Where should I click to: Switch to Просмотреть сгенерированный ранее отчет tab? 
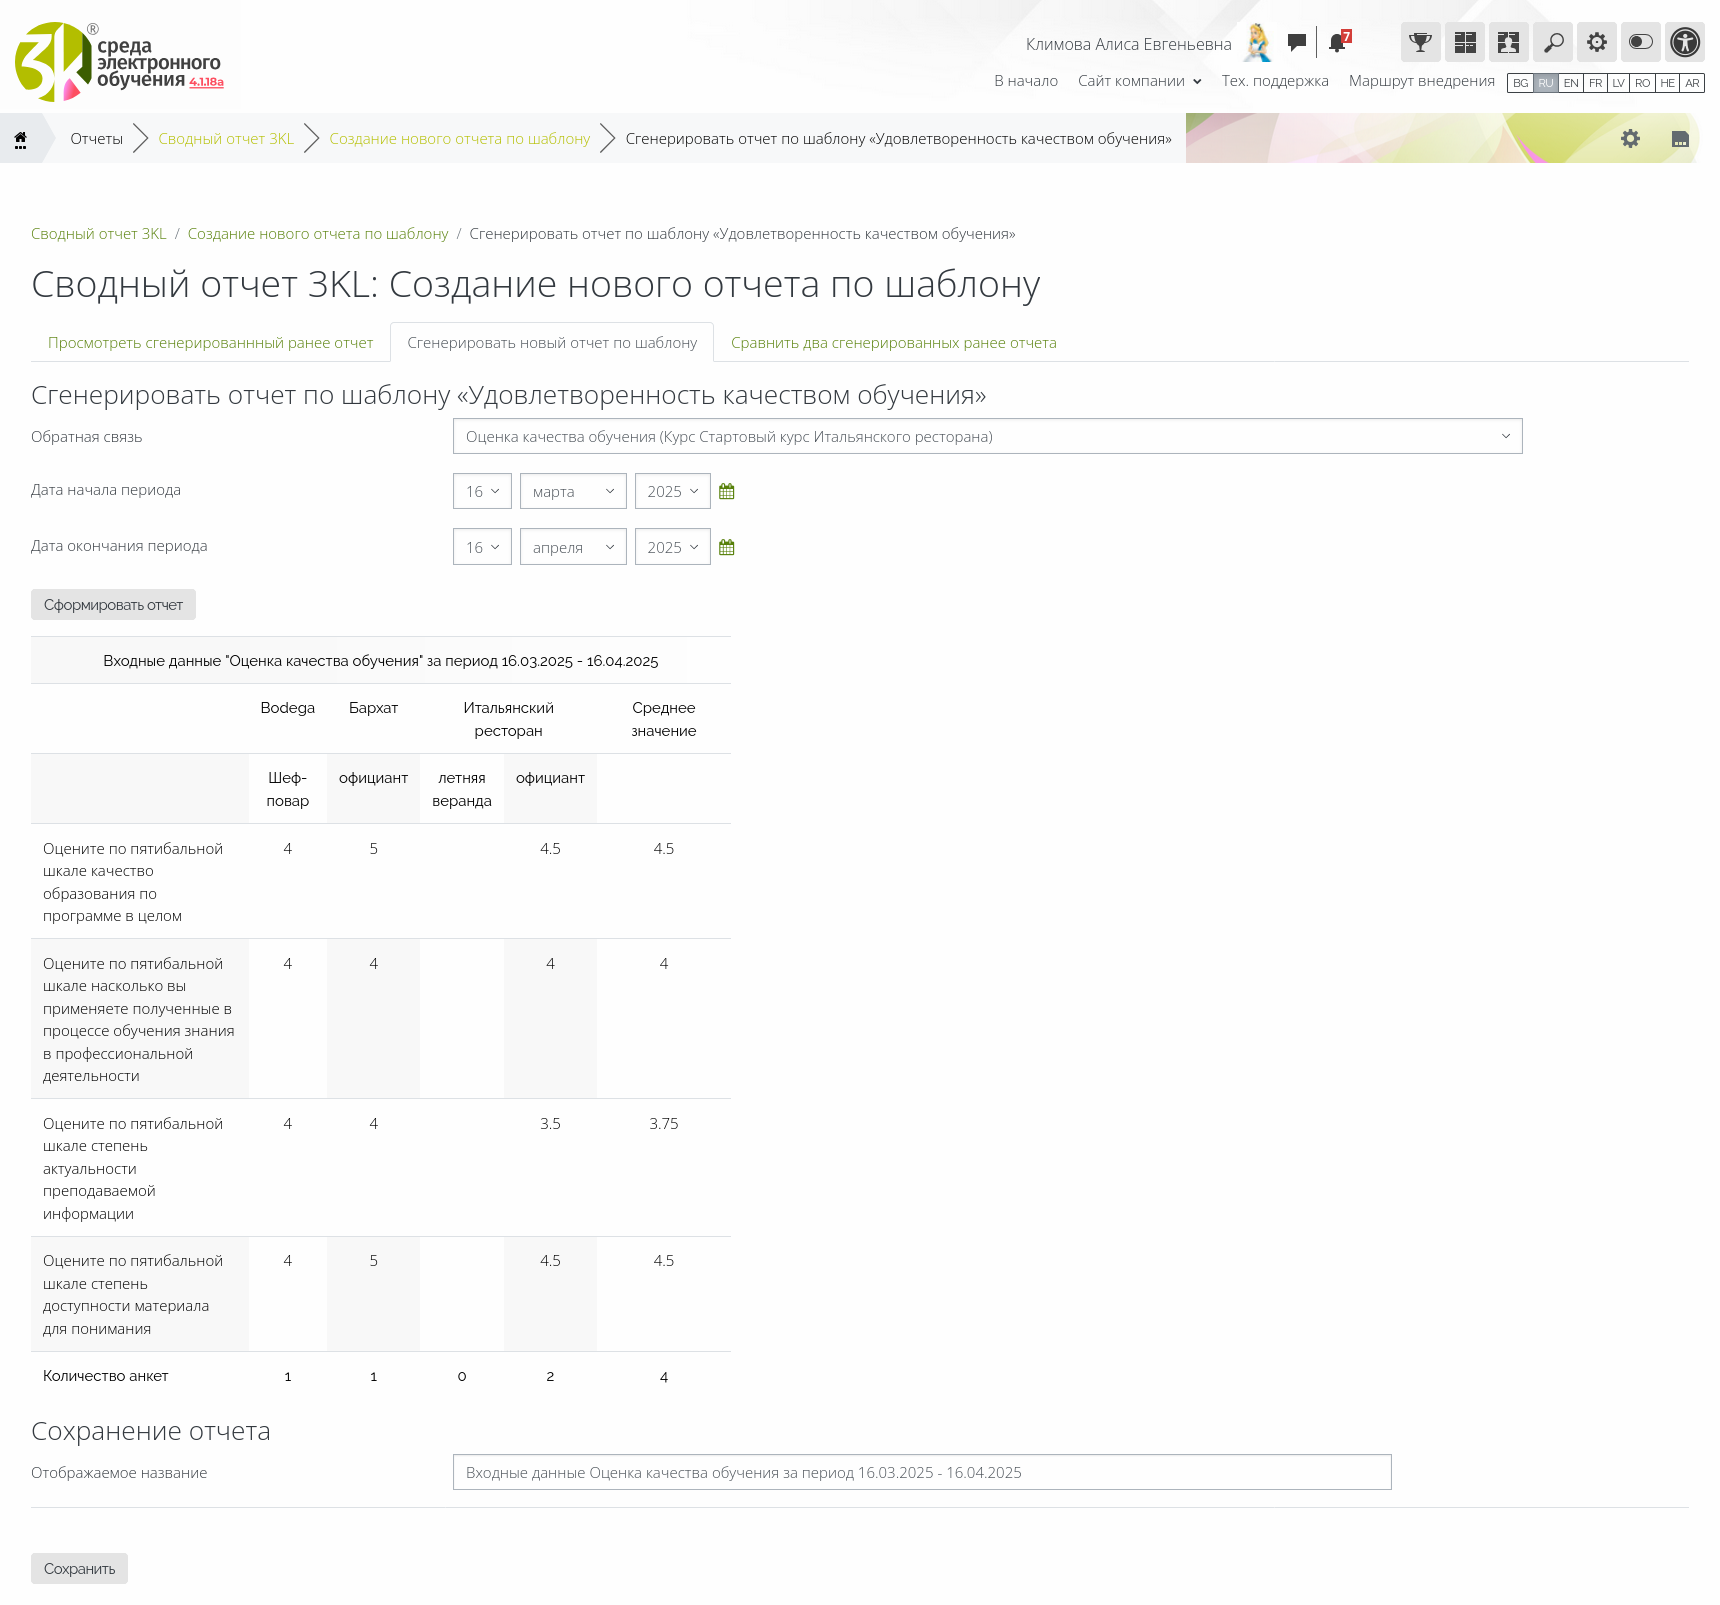coord(210,343)
